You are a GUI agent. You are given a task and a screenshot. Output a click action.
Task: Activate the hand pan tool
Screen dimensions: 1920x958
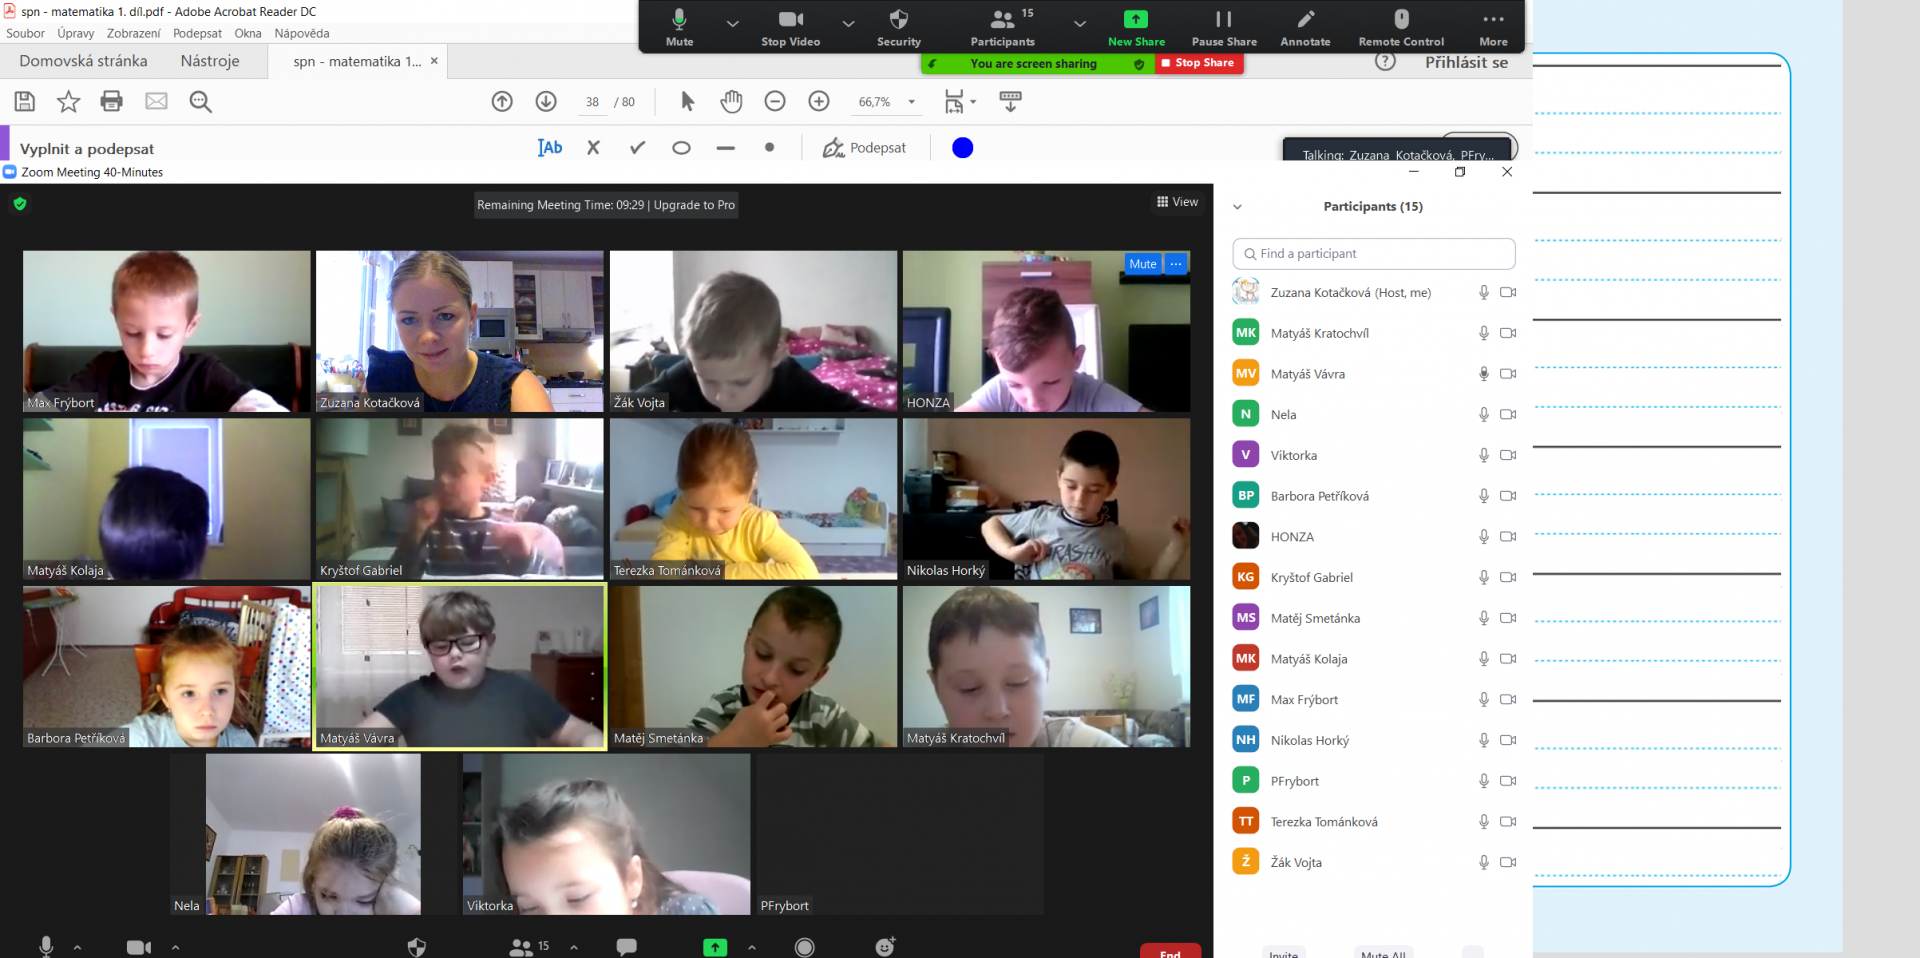pyautogui.click(x=731, y=101)
